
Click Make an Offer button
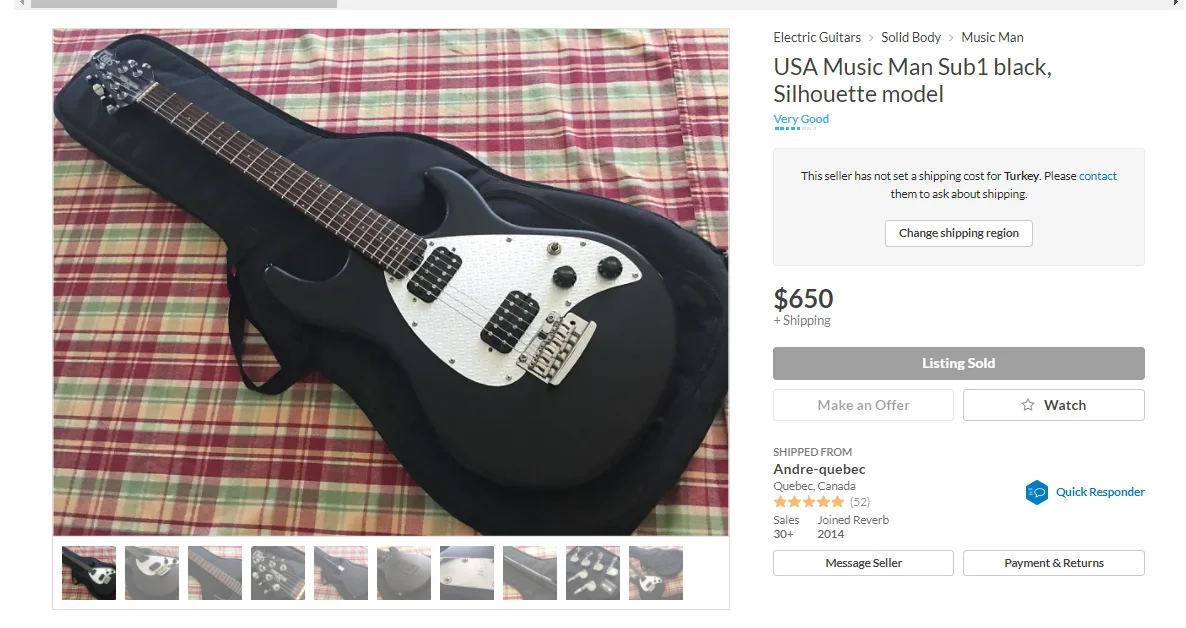pos(863,405)
